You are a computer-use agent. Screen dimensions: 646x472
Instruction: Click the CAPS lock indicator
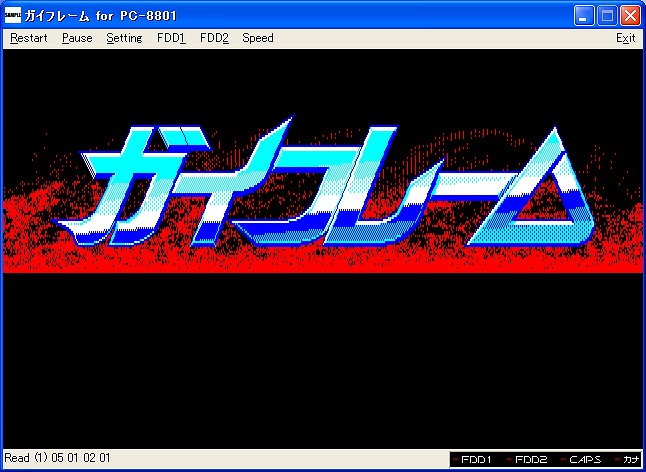(x=584, y=460)
